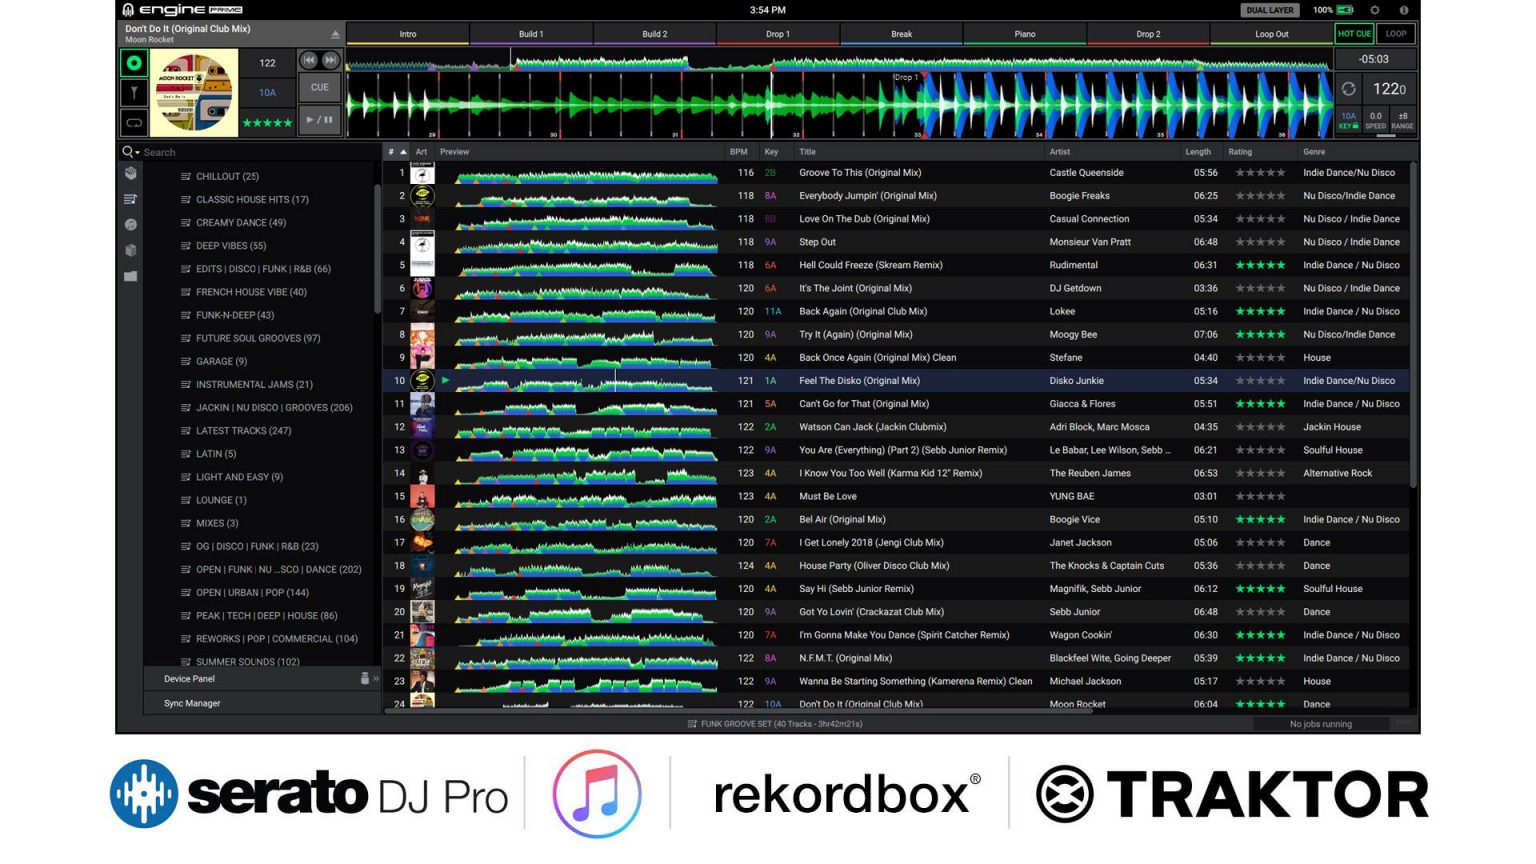Skip to next track button
The height and width of the screenshot is (864, 1536).
[x=330, y=60]
